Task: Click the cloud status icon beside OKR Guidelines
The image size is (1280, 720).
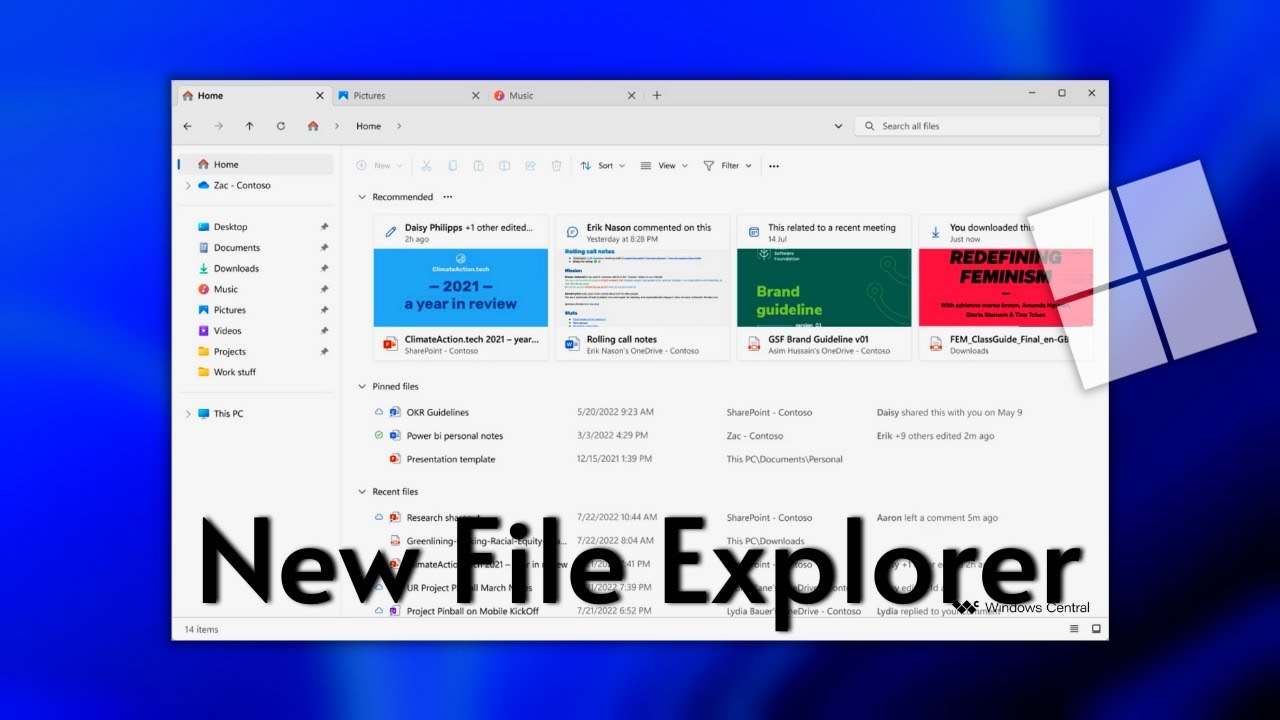Action: 378,412
